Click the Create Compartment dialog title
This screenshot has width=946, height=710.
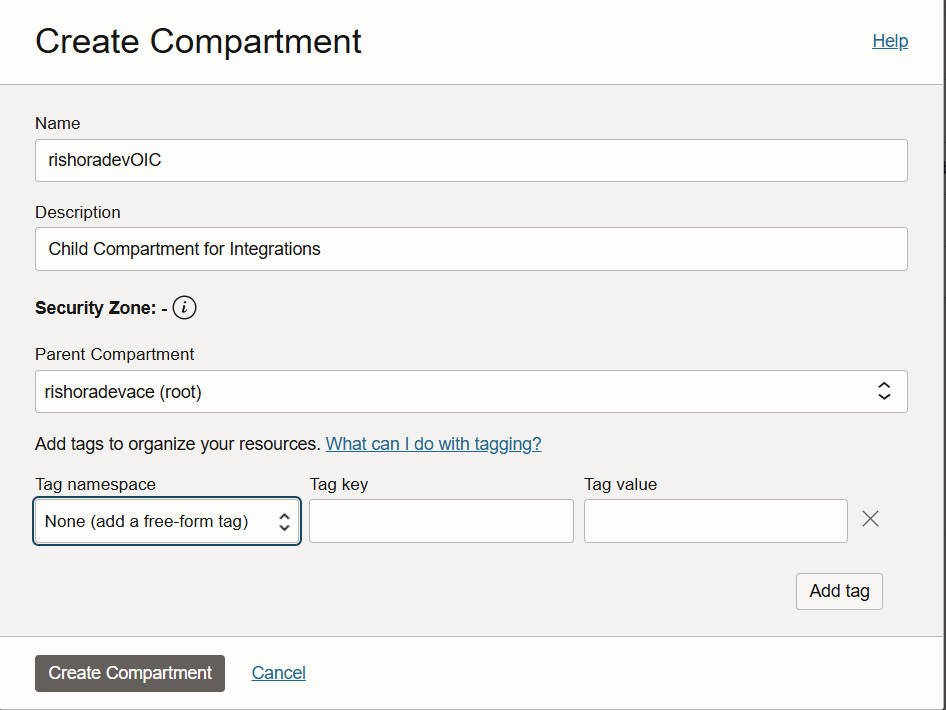198,42
